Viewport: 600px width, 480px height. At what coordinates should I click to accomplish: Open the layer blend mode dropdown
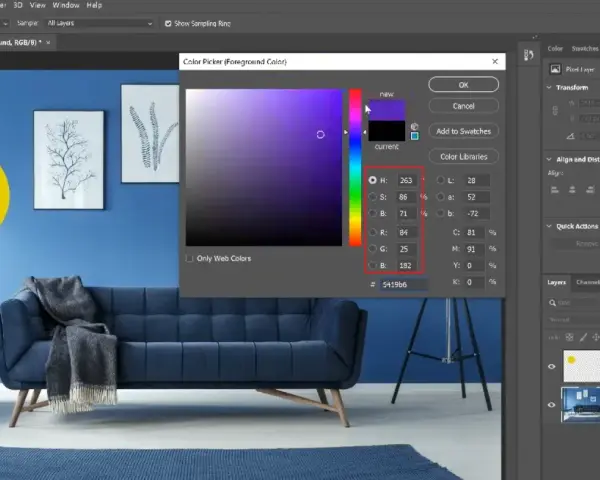(x=574, y=320)
